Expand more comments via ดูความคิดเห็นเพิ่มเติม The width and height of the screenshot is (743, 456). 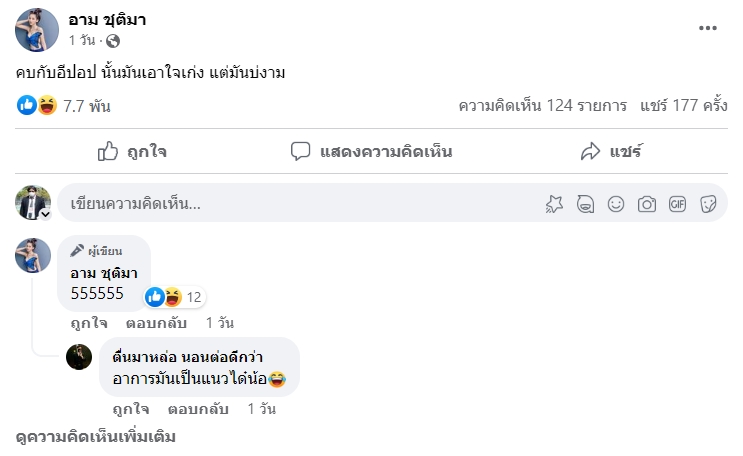(x=96, y=438)
